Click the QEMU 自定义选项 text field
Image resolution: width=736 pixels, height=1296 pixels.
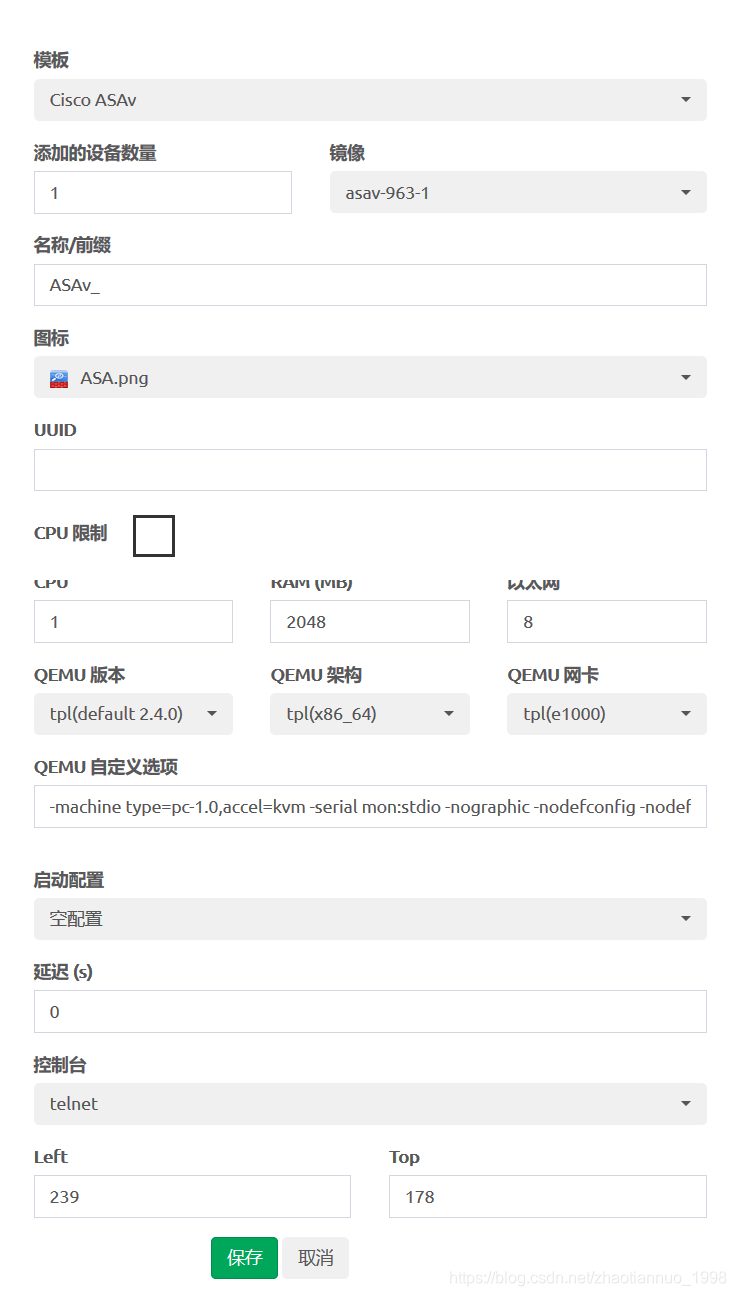370,807
